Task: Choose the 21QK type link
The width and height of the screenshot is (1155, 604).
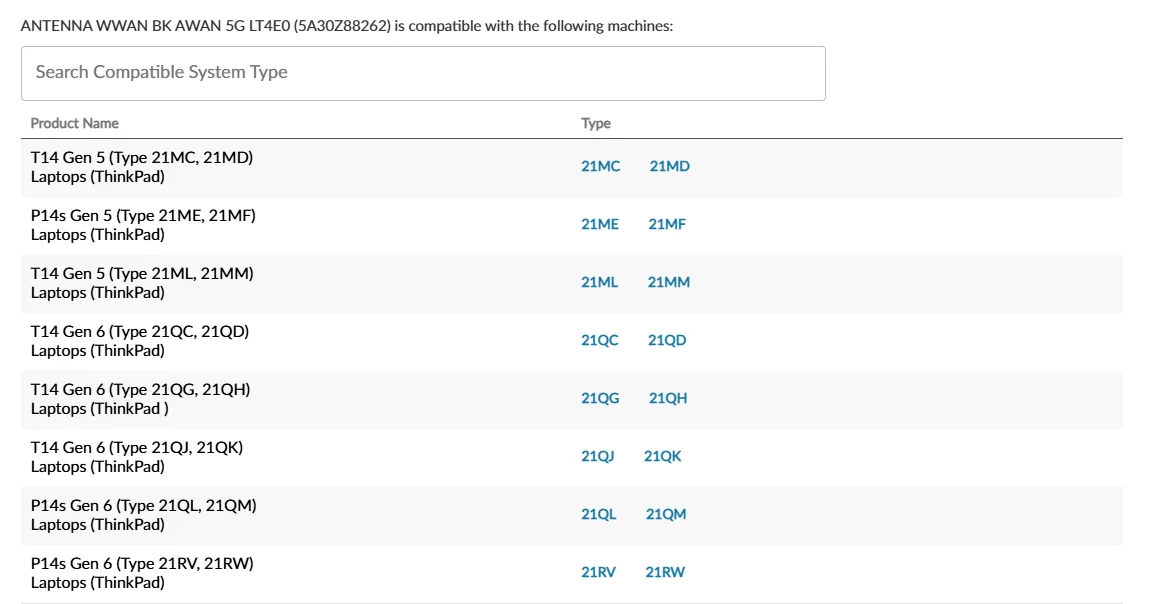Action: pos(662,456)
